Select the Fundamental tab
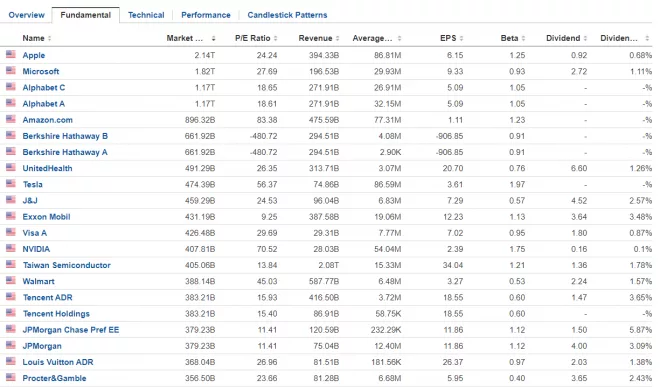The width and height of the screenshot is (660, 387). pos(85,15)
